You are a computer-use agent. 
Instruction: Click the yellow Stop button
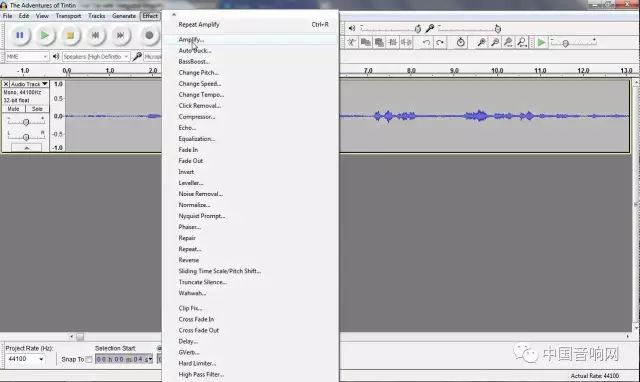pyautogui.click(x=70, y=36)
